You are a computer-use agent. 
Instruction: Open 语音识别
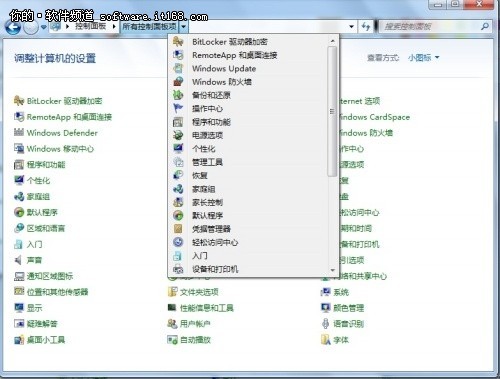click(x=348, y=324)
